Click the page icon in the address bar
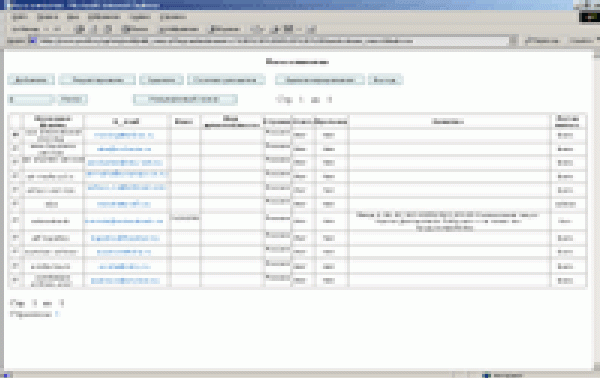The image size is (600, 378). [33, 41]
